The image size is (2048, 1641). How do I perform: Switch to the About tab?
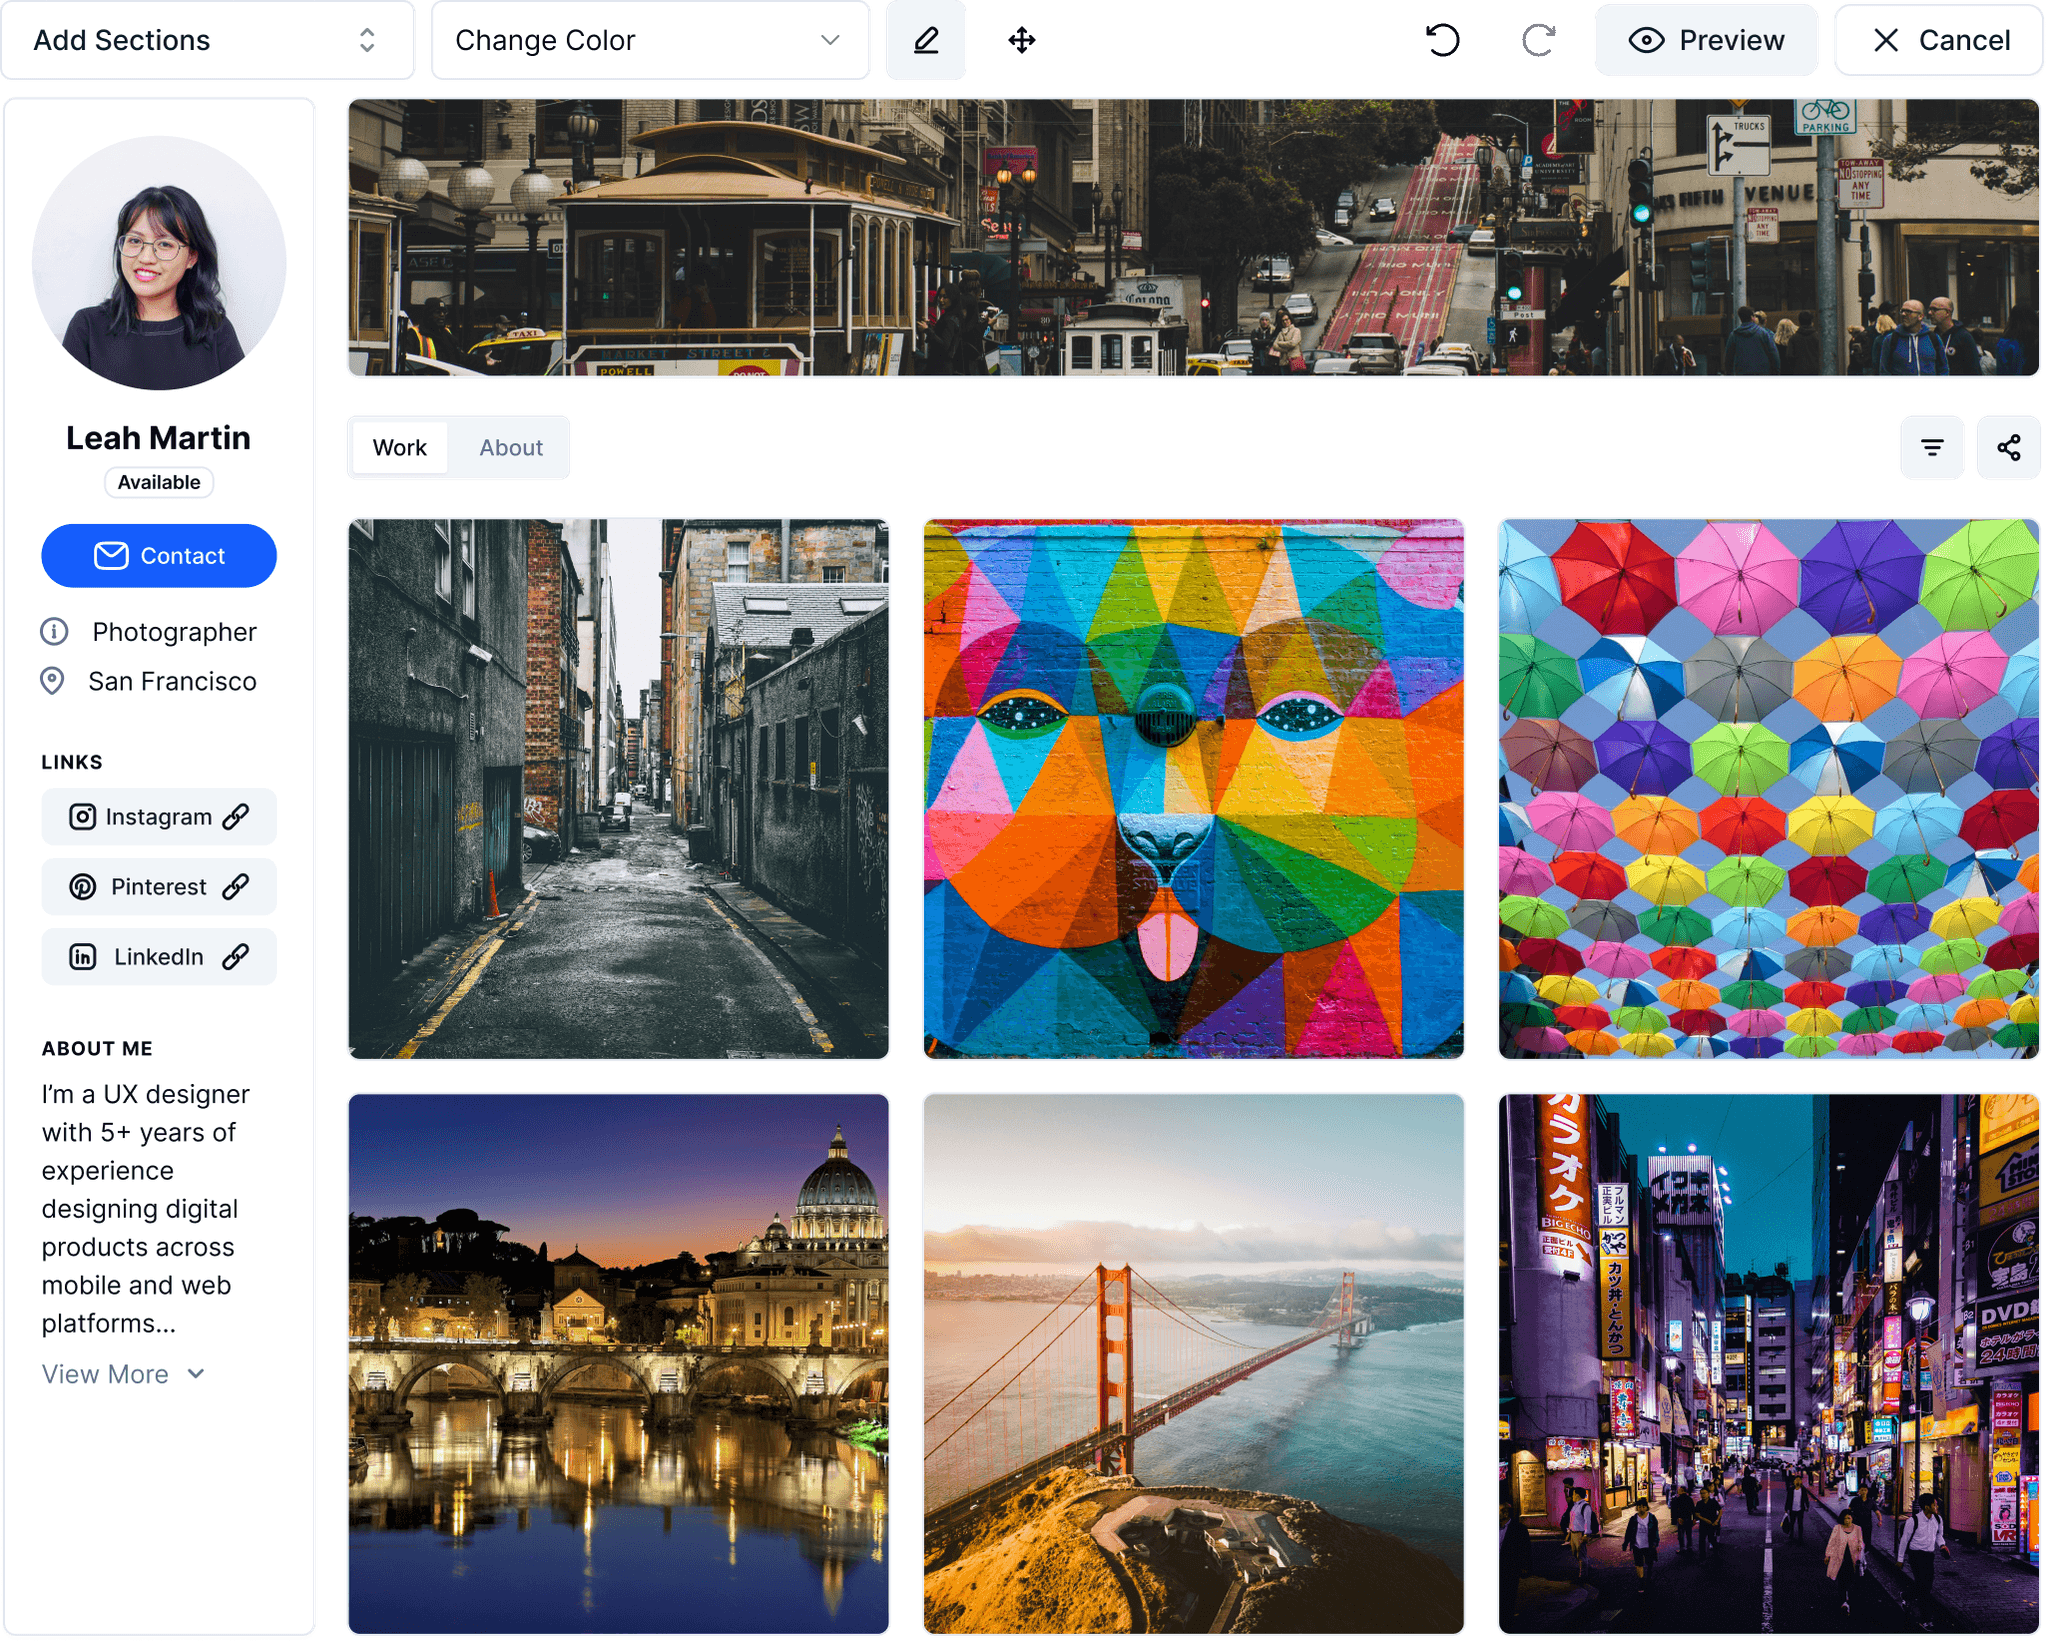click(x=511, y=447)
